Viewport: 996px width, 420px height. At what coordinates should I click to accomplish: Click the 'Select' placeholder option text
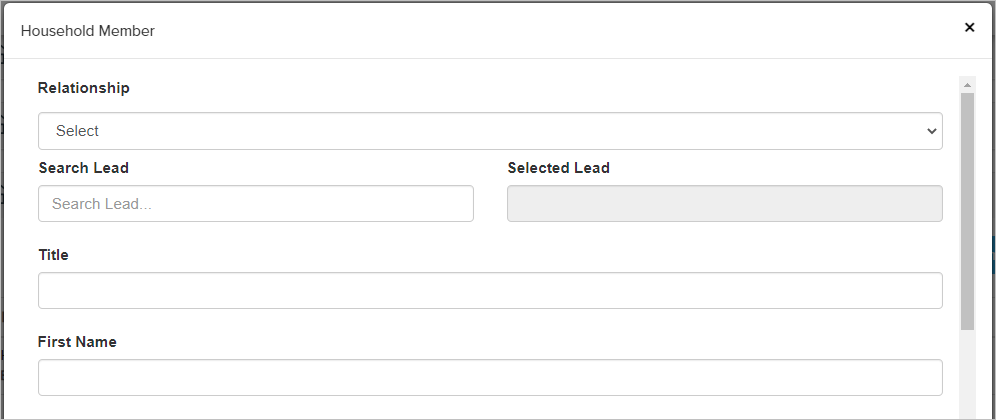tap(78, 131)
